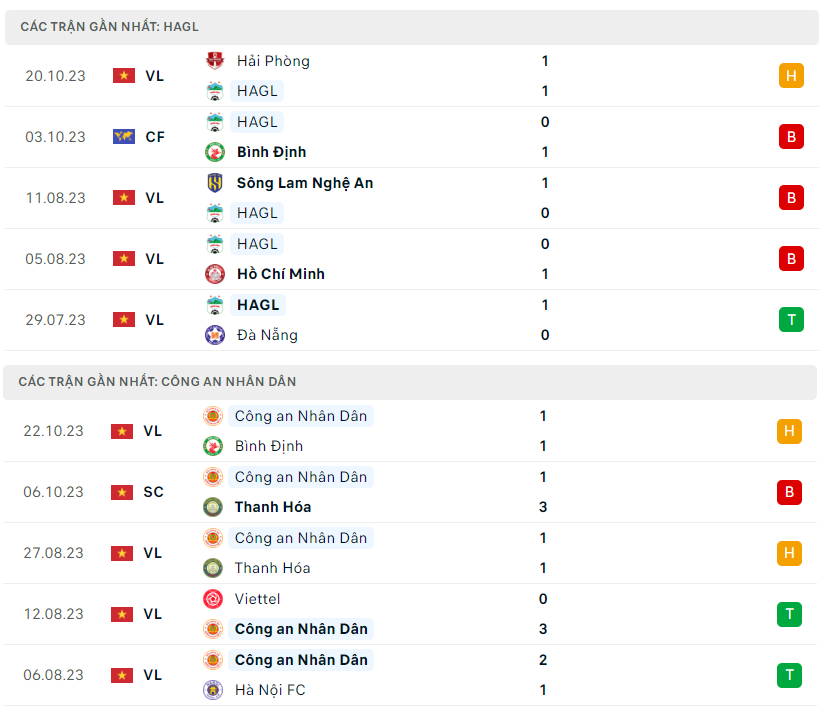Click the red B badge for 06.10.23

point(789,492)
